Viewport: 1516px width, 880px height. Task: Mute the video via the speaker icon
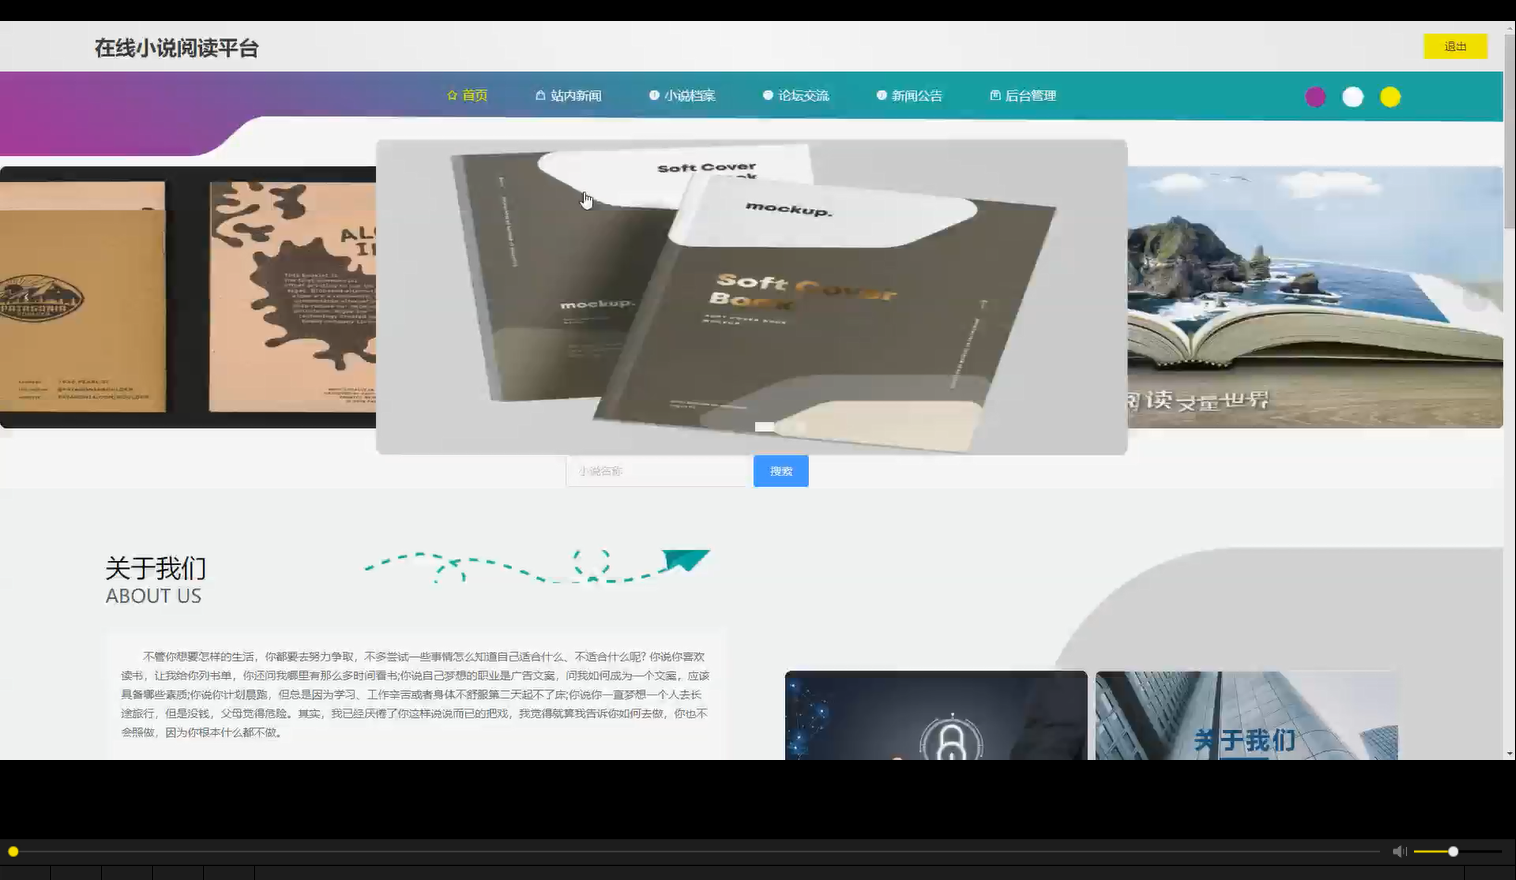[x=1399, y=851]
